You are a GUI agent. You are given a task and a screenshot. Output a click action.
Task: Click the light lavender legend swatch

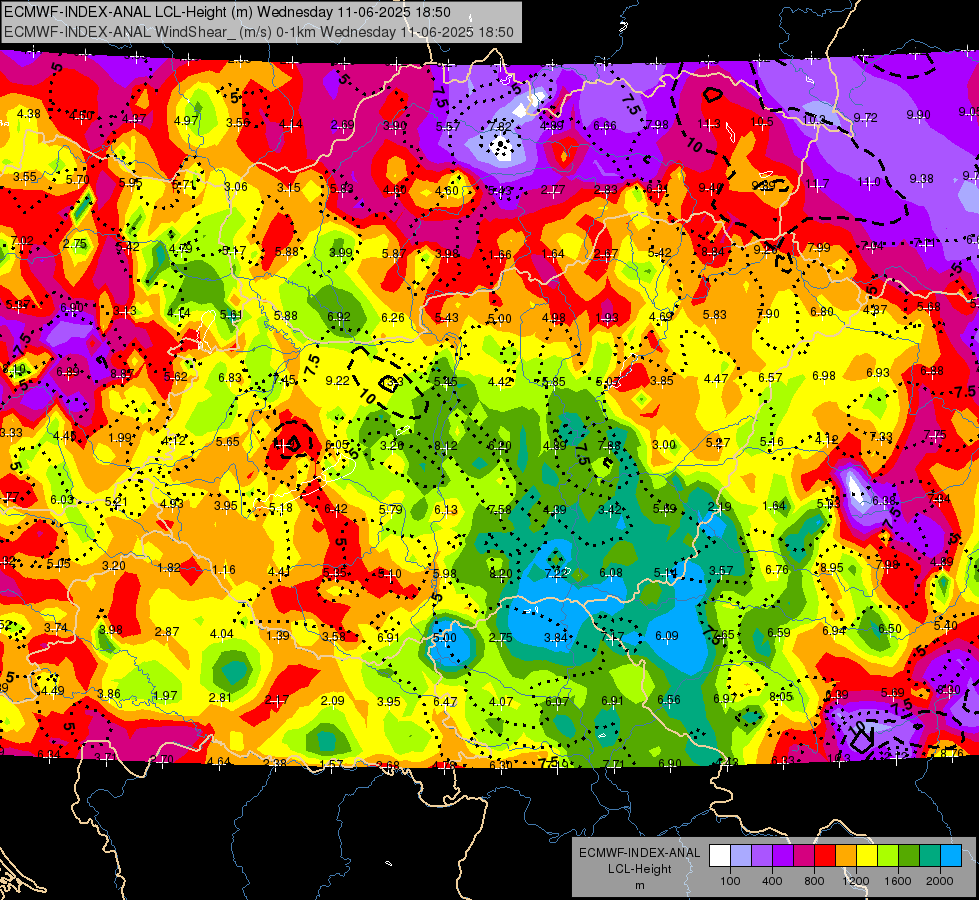[x=741, y=856]
